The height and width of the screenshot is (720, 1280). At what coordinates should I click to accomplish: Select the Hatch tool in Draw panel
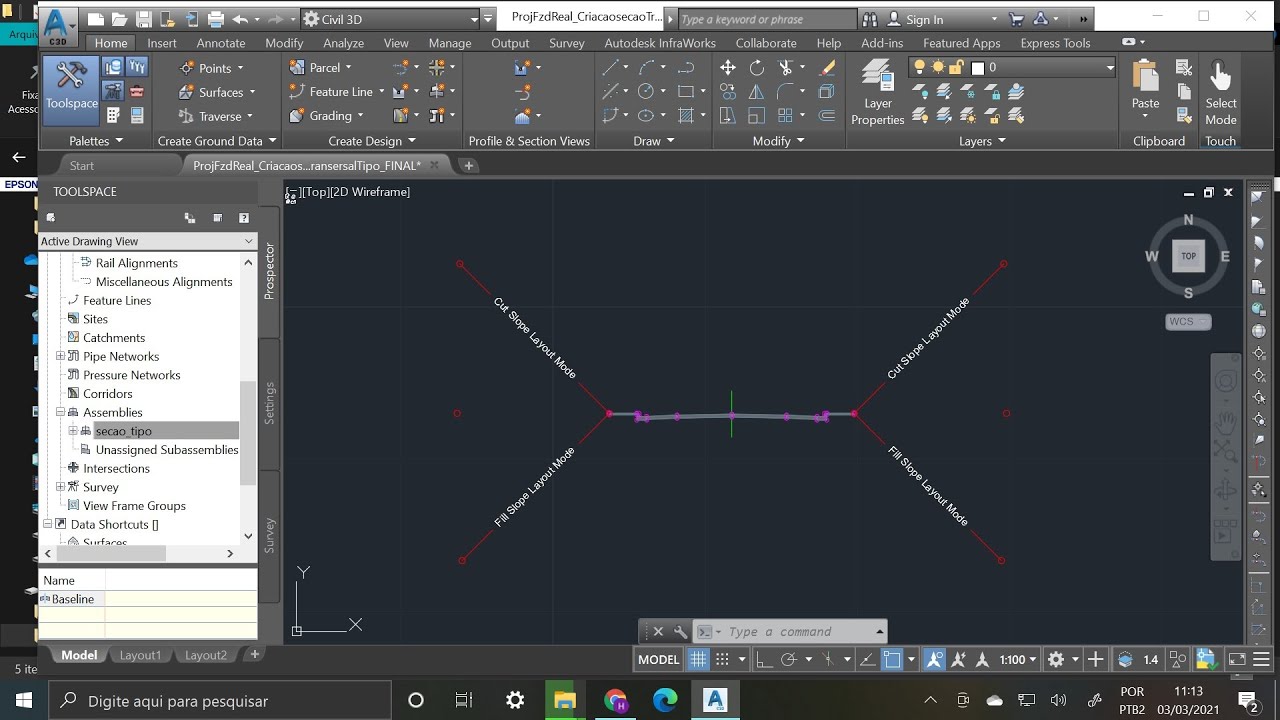click(x=685, y=115)
